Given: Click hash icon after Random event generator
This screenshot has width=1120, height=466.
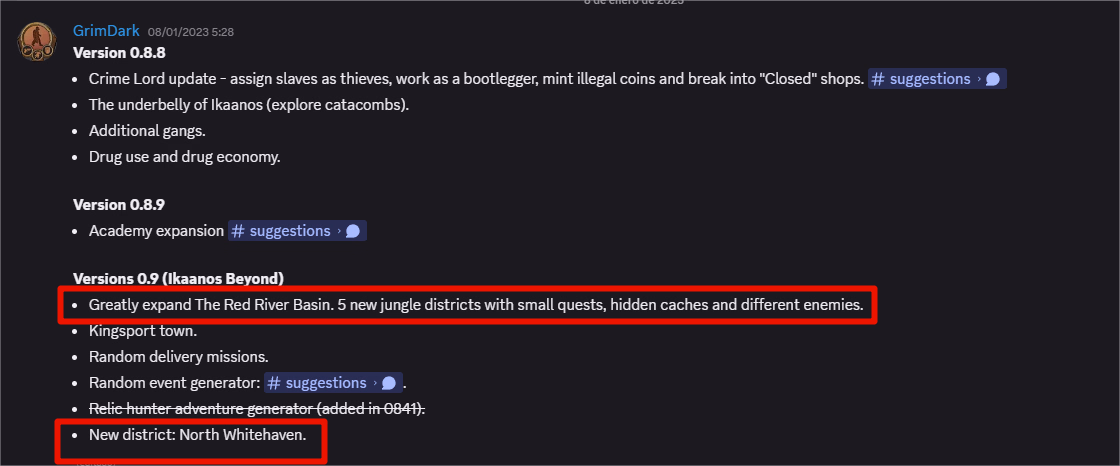Looking at the screenshot, I should pyautogui.click(x=274, y=383).
